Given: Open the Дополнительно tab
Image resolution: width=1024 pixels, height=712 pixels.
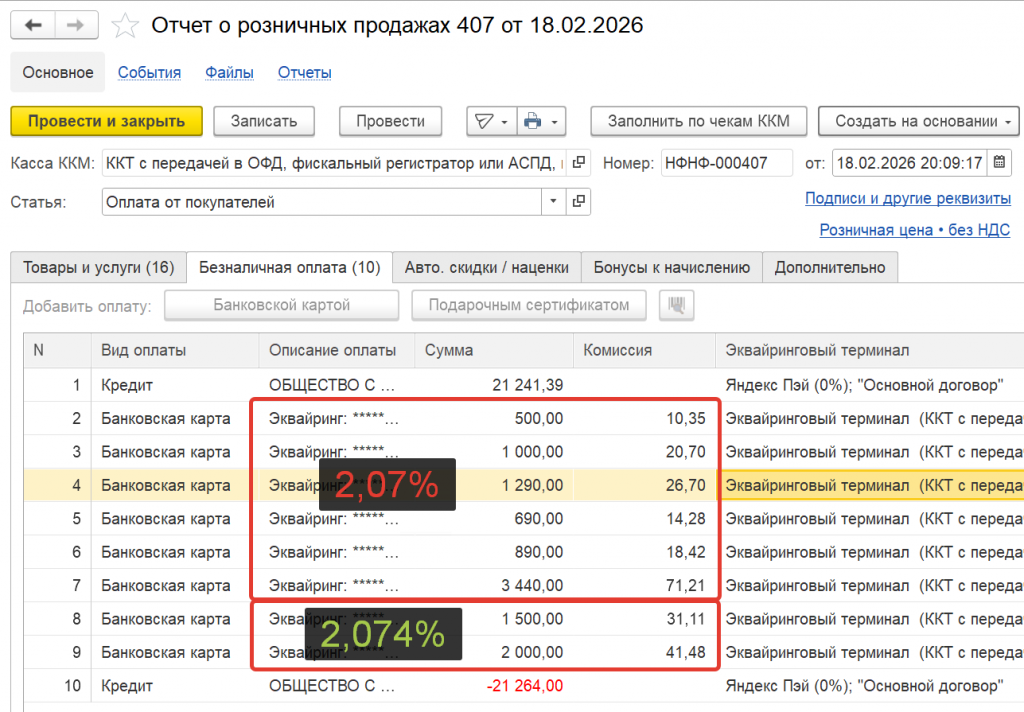Looking at the screenshot, I should pyautogui.click(x=830, y=268).
